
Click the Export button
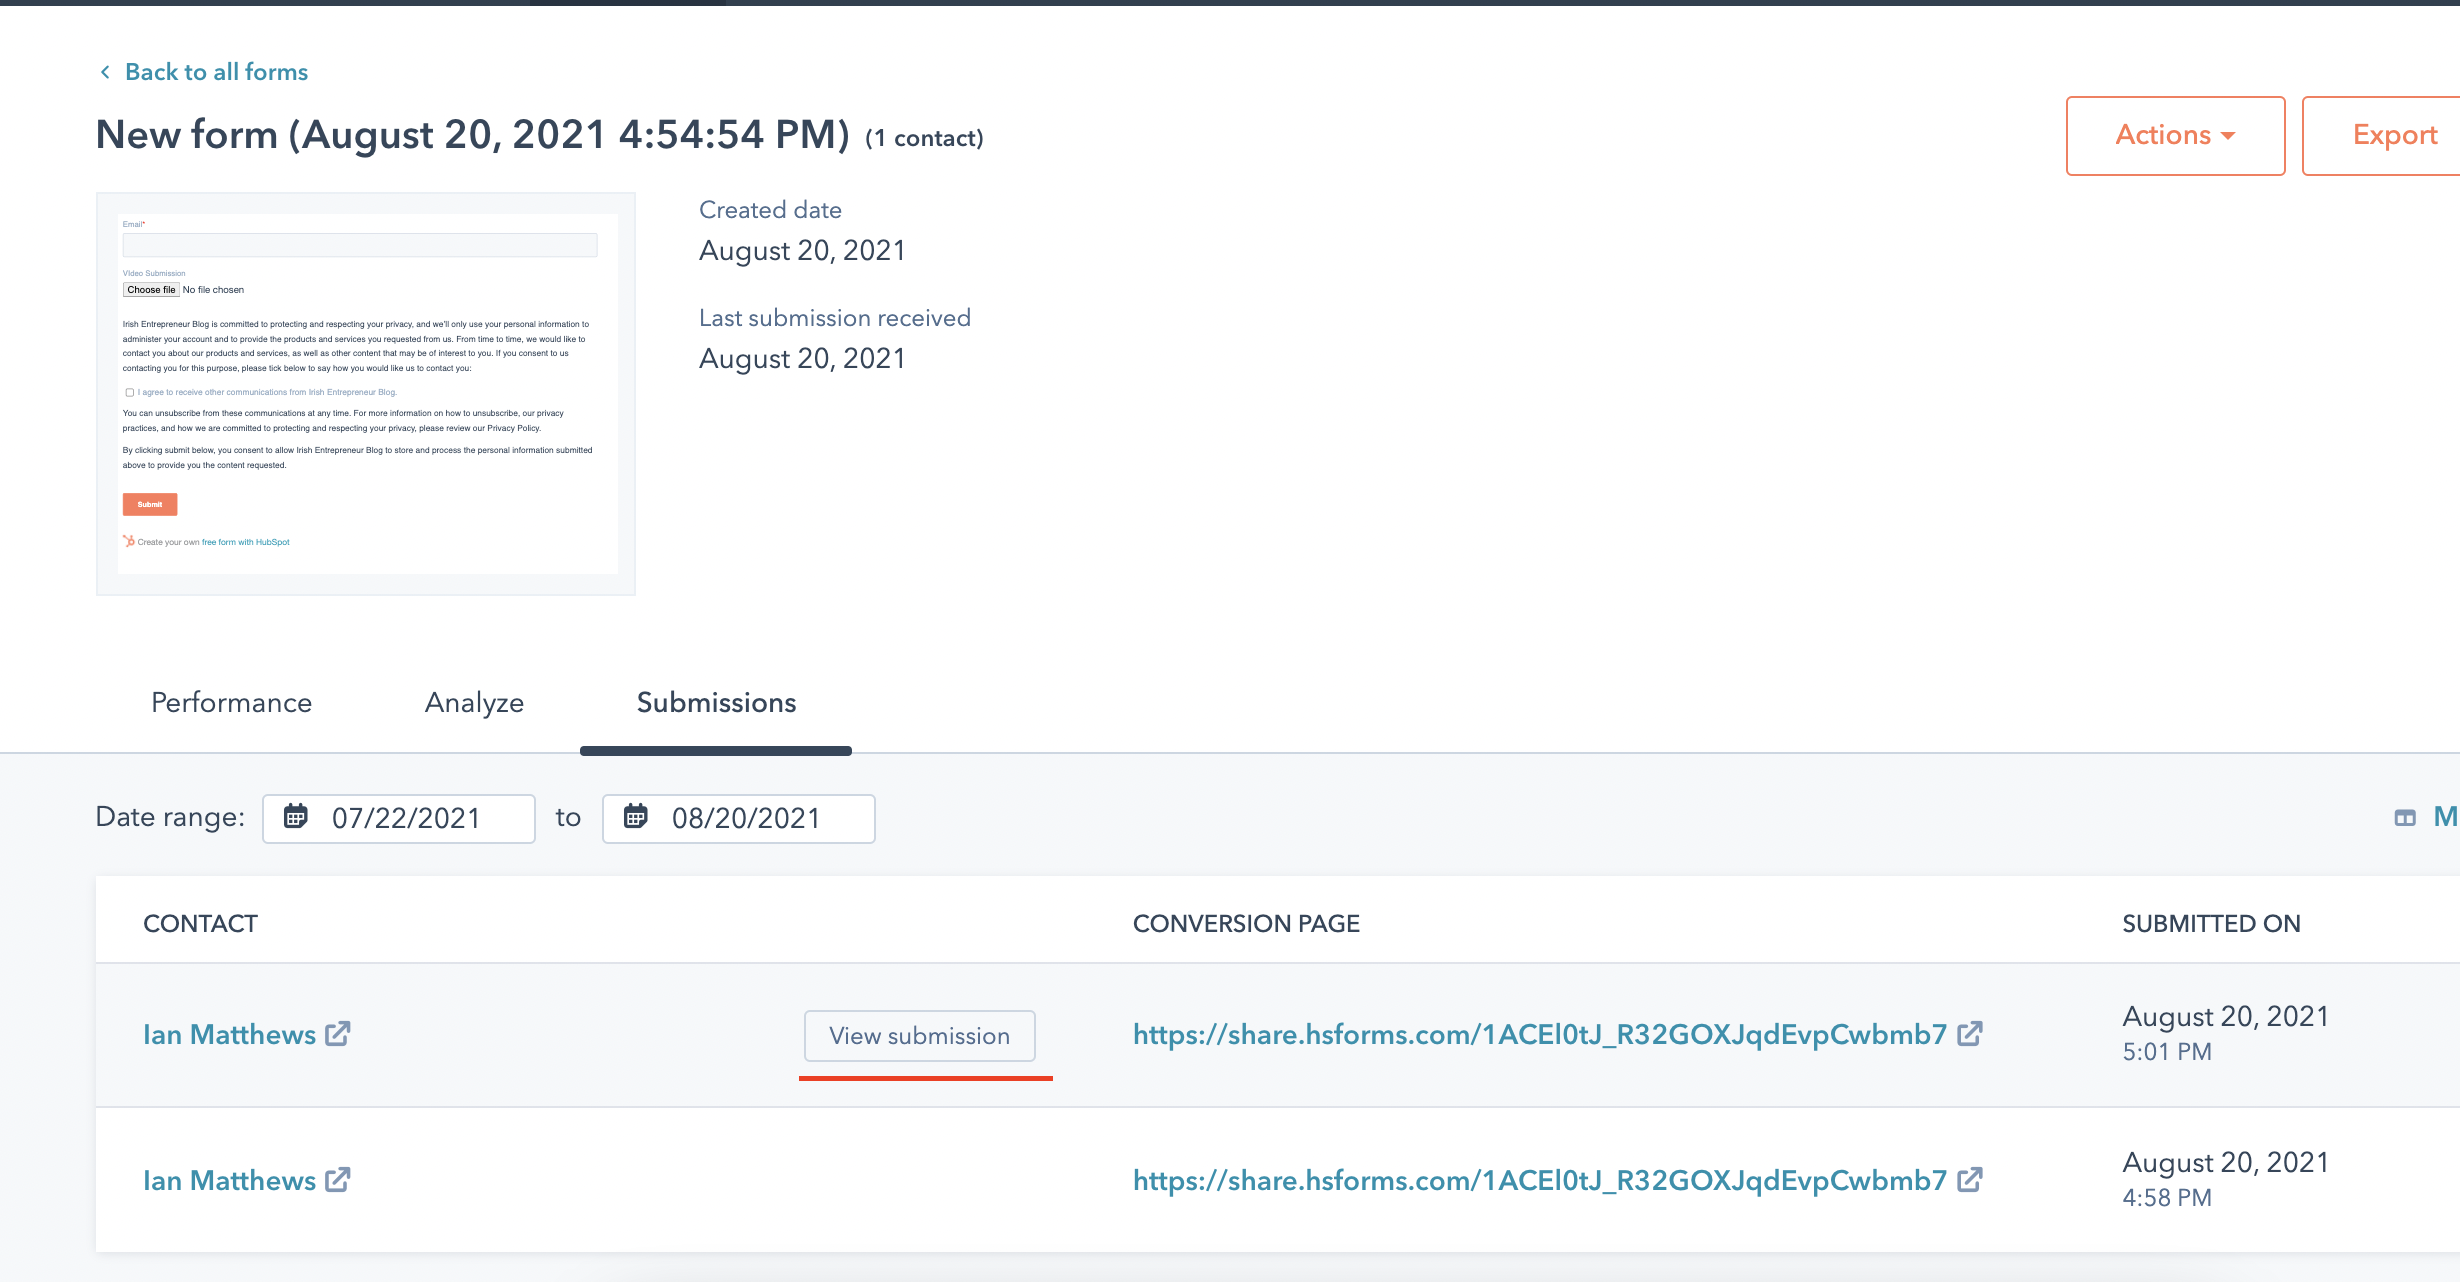(x=2394, y=136)
